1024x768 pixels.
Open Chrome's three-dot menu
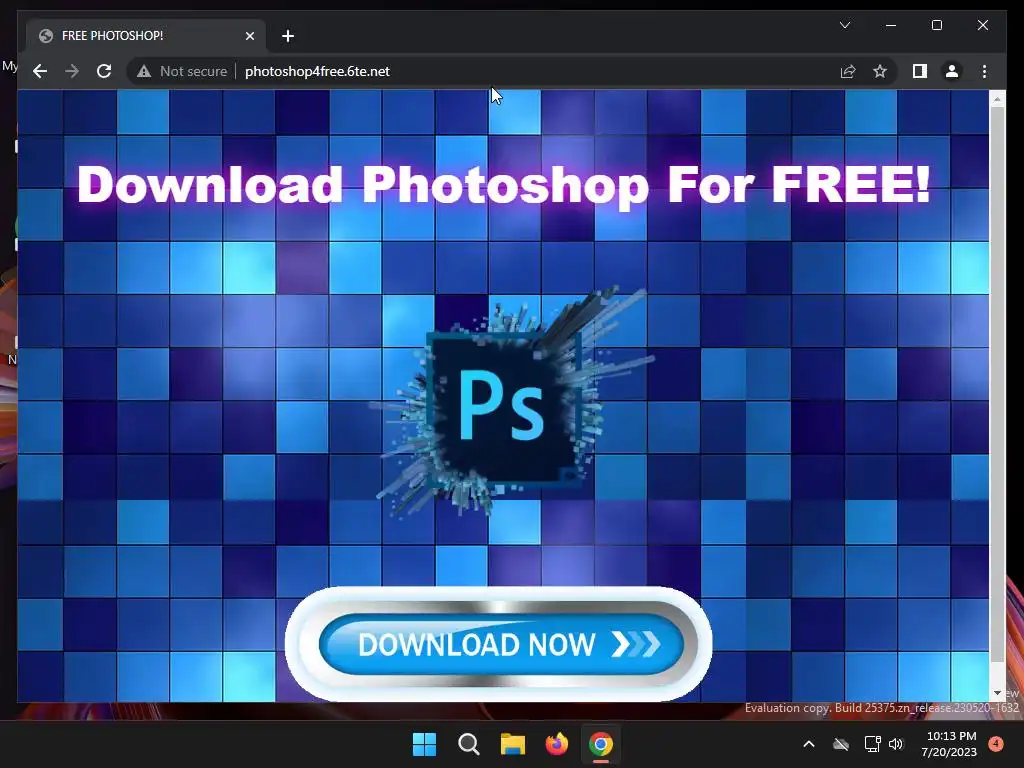984,71
